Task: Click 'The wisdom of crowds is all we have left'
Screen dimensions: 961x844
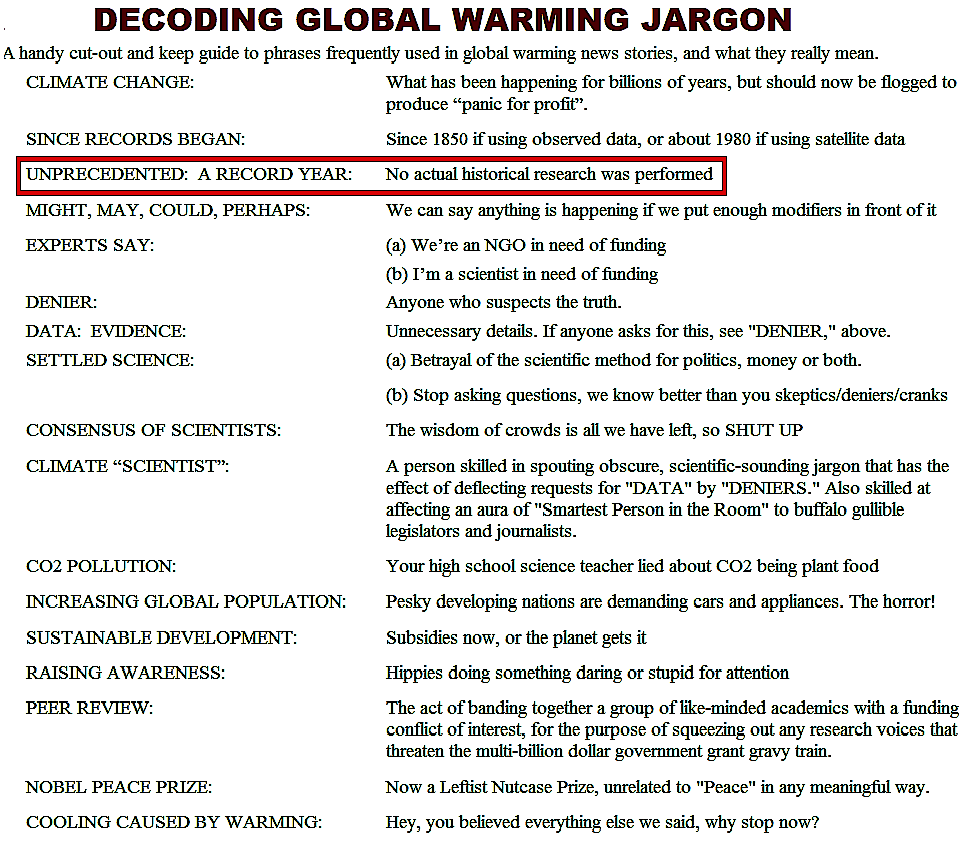Action: tap(594, 431)
